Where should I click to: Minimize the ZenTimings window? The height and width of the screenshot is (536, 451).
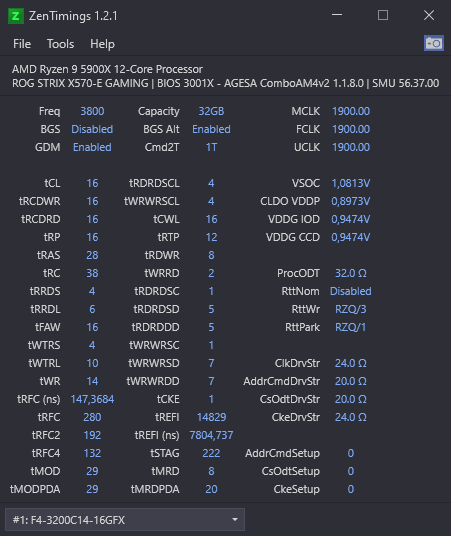337,15
